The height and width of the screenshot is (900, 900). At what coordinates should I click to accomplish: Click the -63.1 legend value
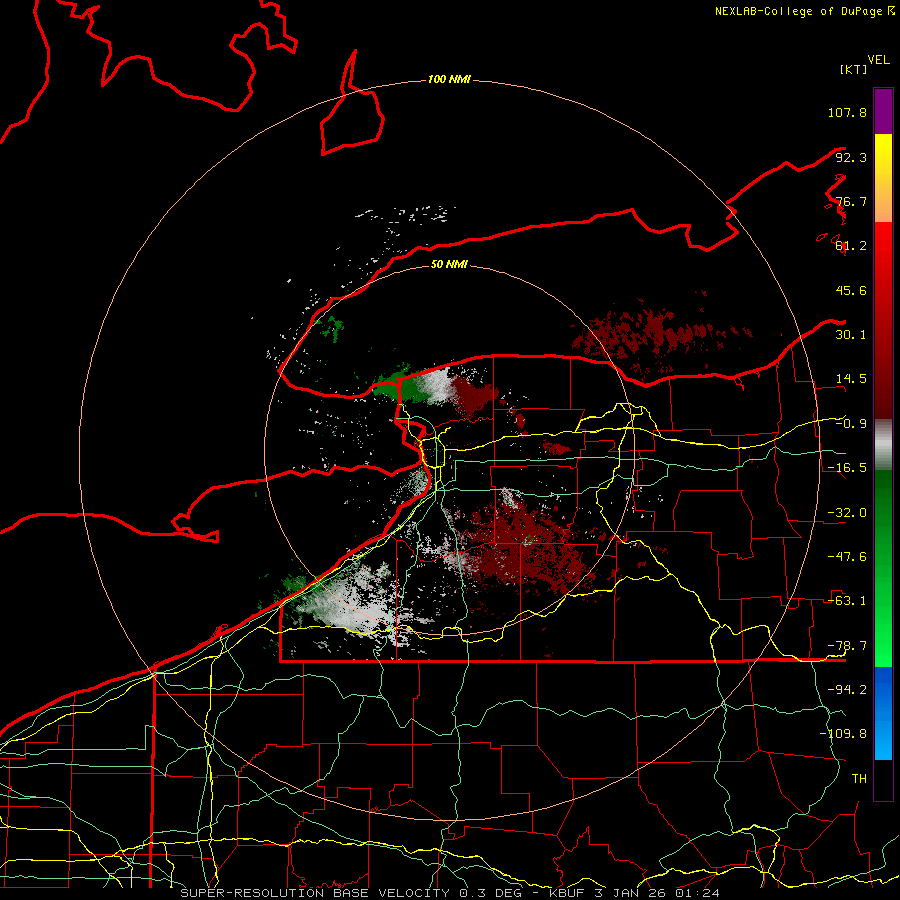[x=847, y=601]
